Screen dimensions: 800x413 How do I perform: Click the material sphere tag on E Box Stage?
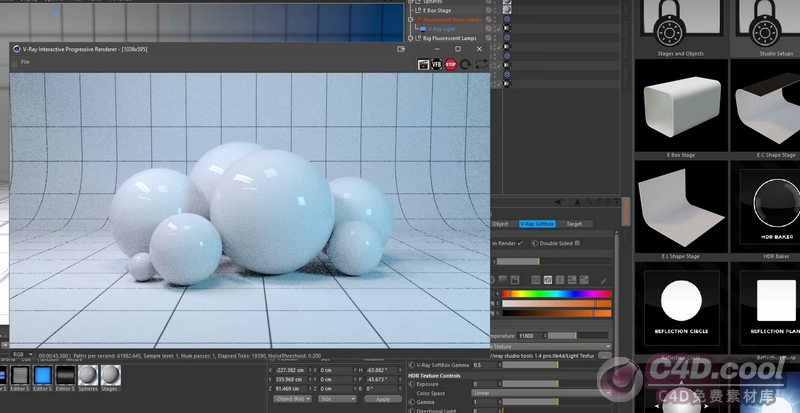click(507, 10)
